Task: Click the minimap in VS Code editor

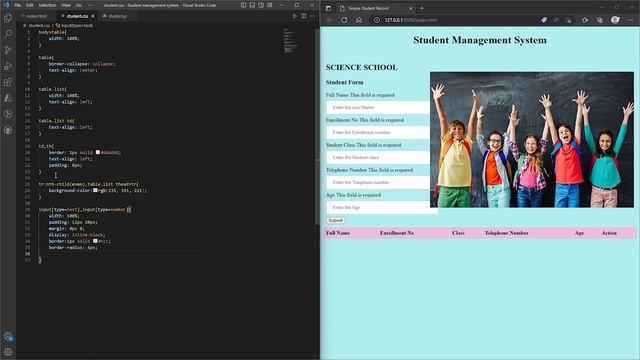Action: [x=291, y=41]
